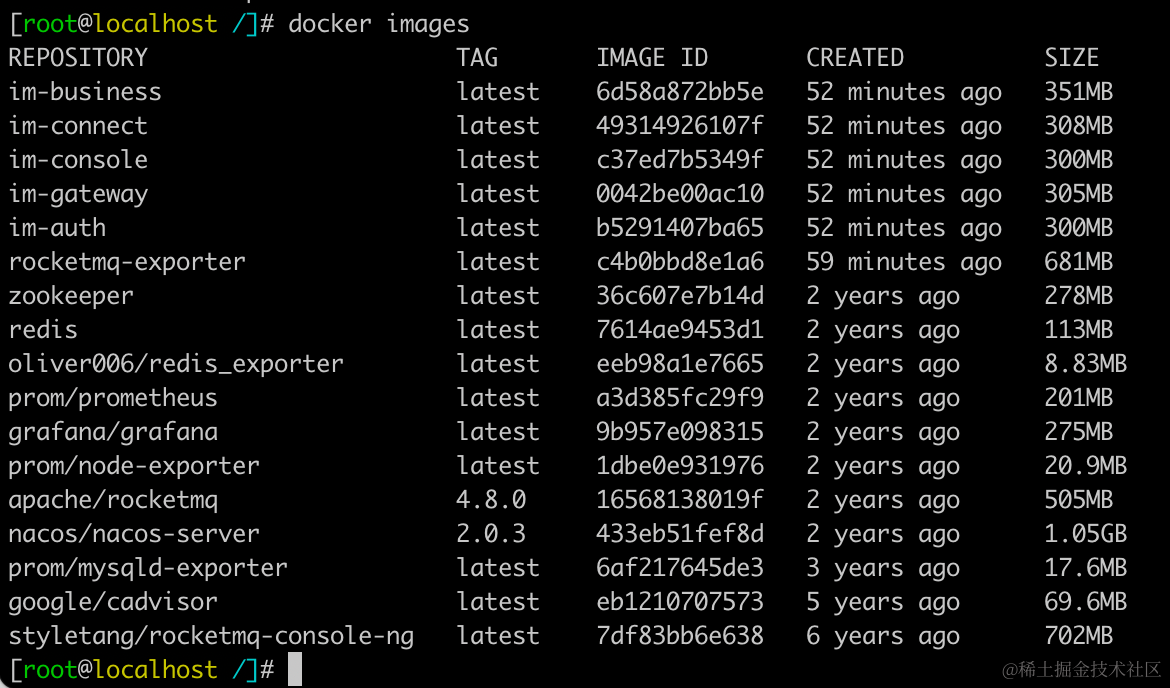Click the 1.05GB size value
Viewport: 1170px width, 688px height.
1086,534
